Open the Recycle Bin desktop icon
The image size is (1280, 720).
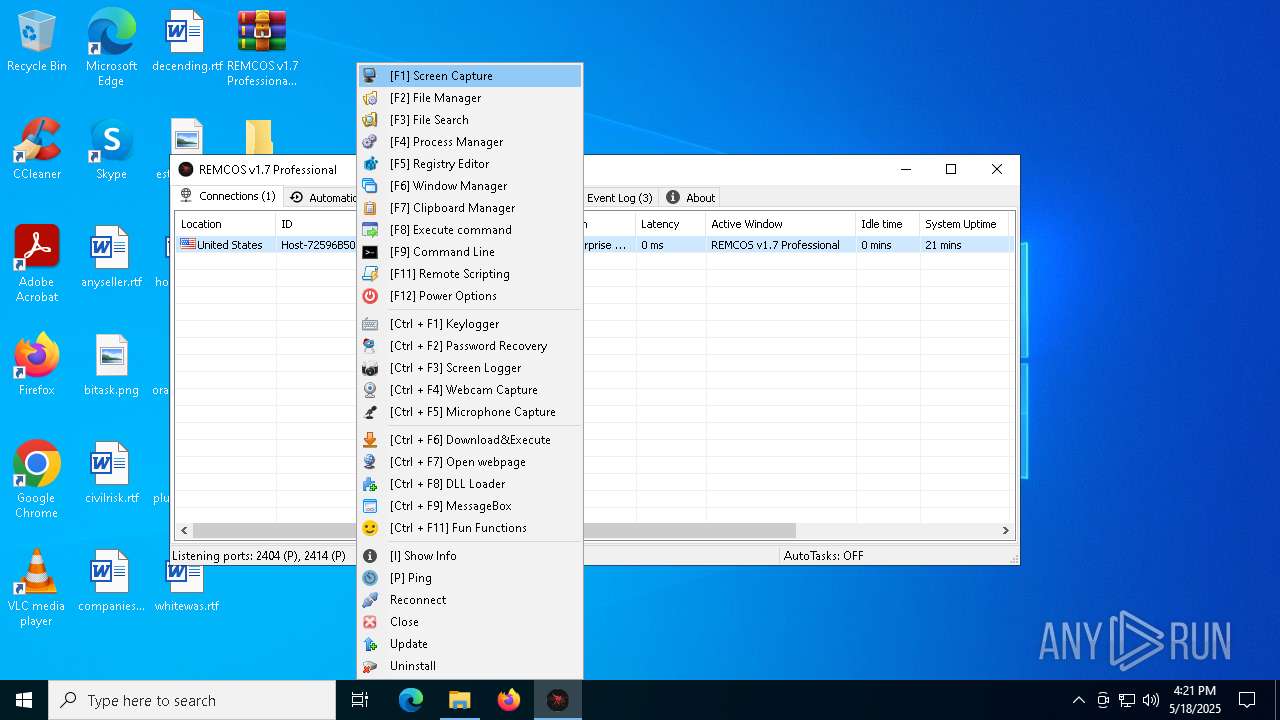[x=37, y=42]
